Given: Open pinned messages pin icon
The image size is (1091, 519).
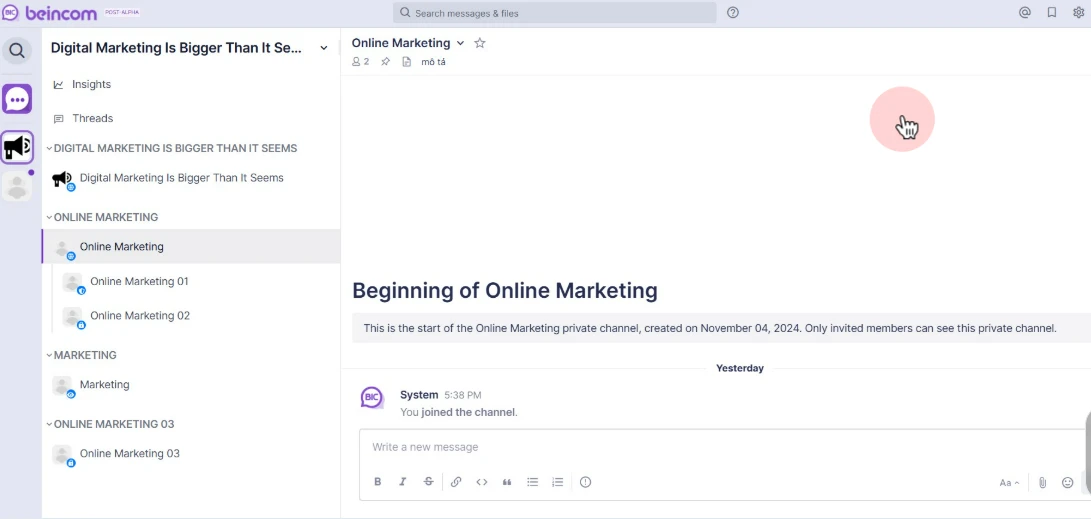Looking at the screenshot, I should pyautogui.click(x=385, y=62).
